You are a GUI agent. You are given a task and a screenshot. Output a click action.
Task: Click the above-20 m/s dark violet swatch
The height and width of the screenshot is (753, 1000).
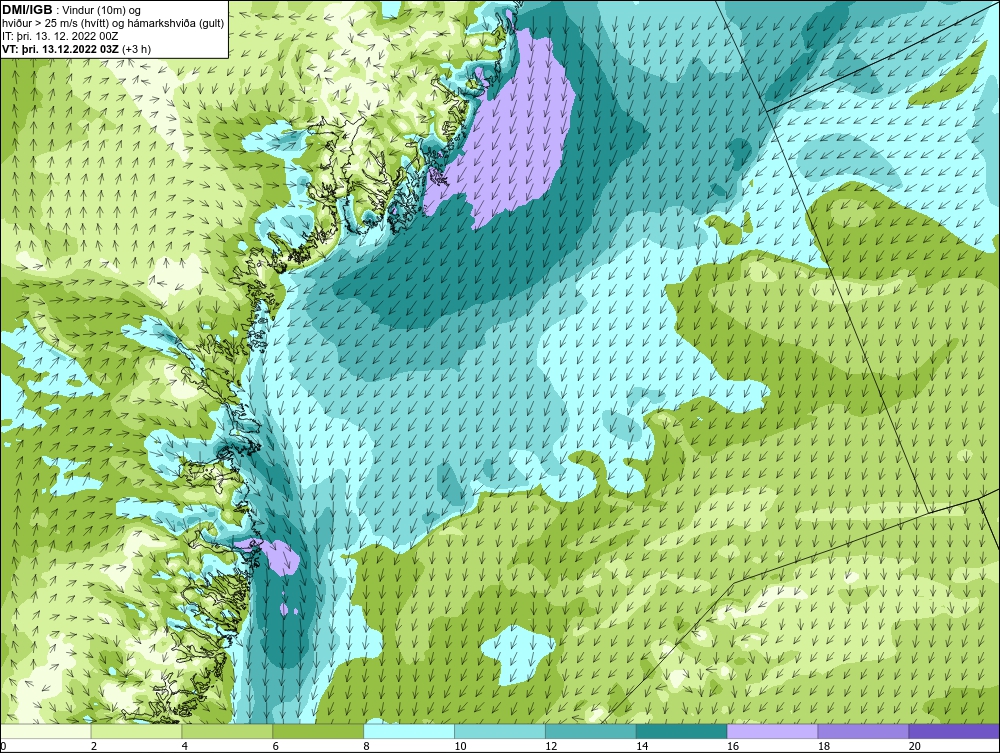tap(954, 731)
